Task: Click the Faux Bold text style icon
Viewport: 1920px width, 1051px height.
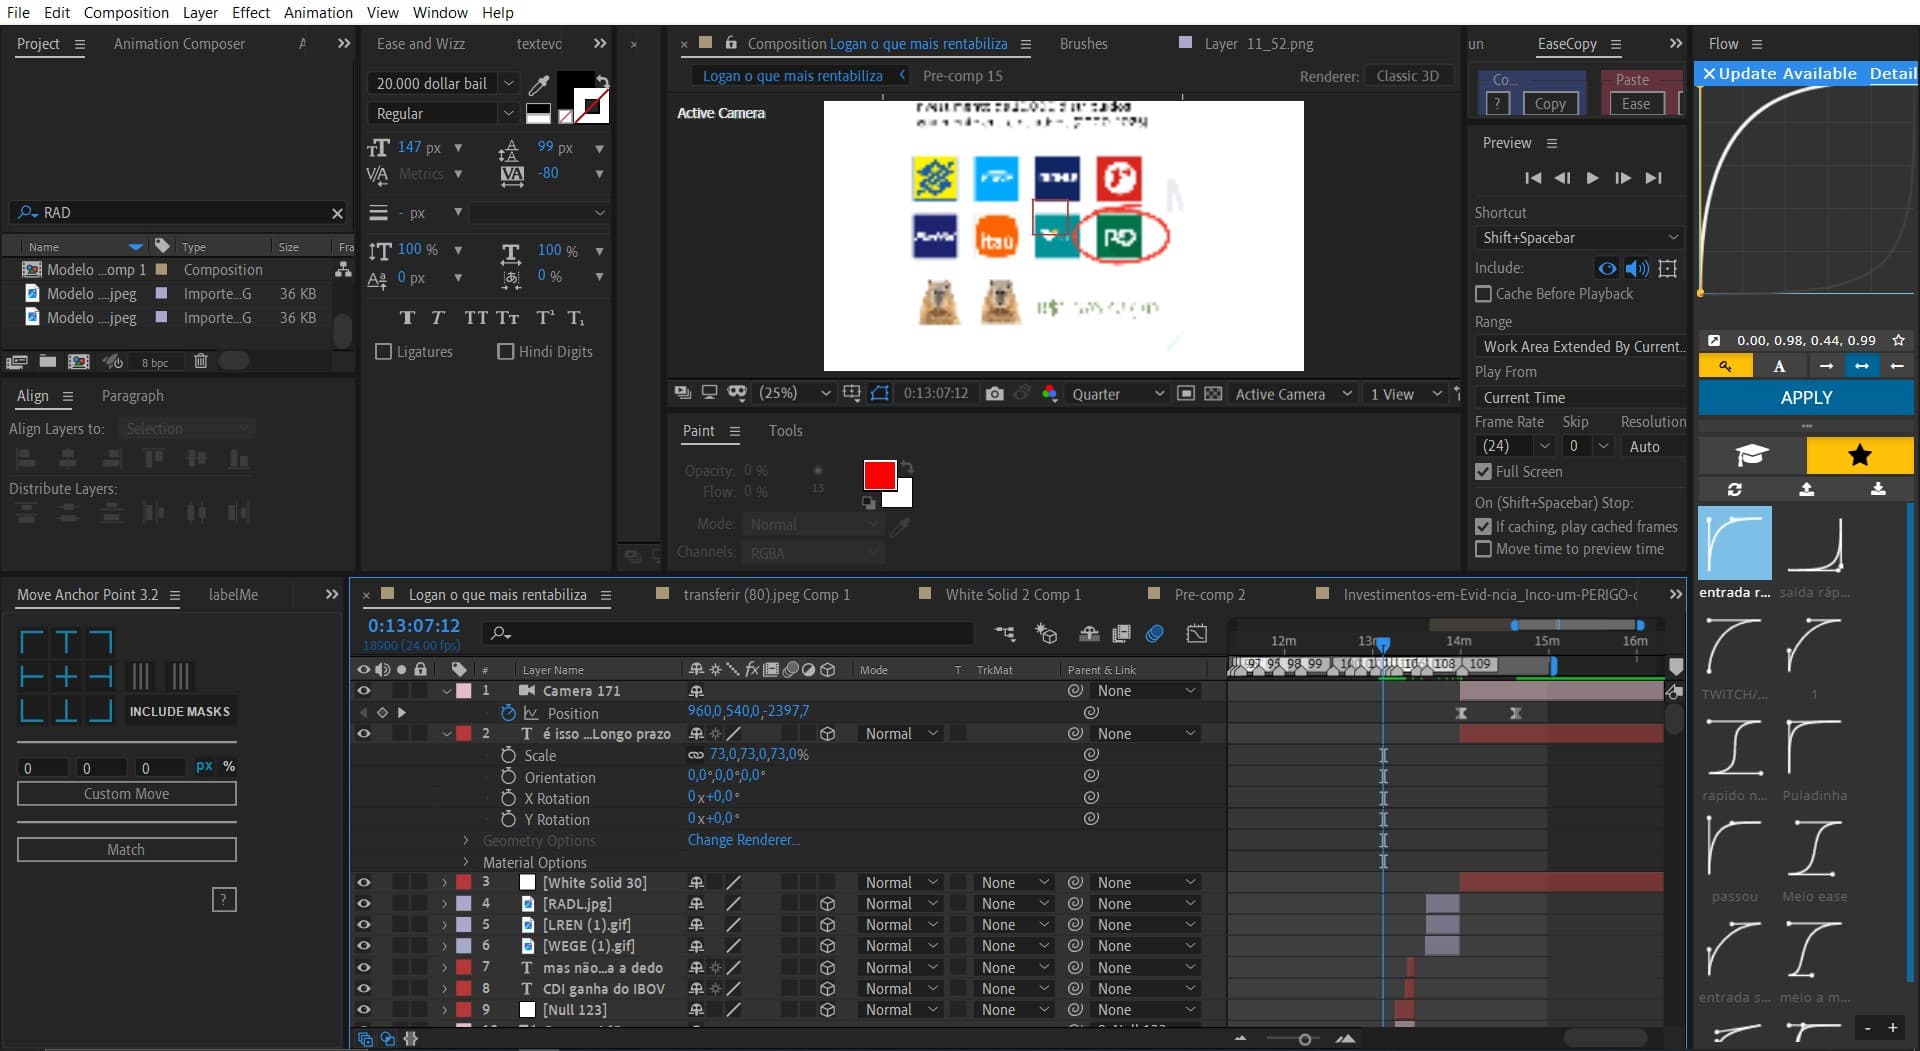Action: coord(407,318)
